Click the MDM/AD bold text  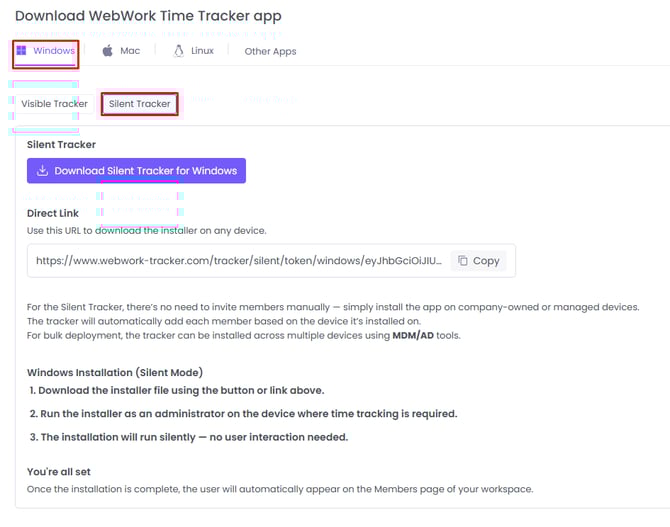(x=413, y=335)
